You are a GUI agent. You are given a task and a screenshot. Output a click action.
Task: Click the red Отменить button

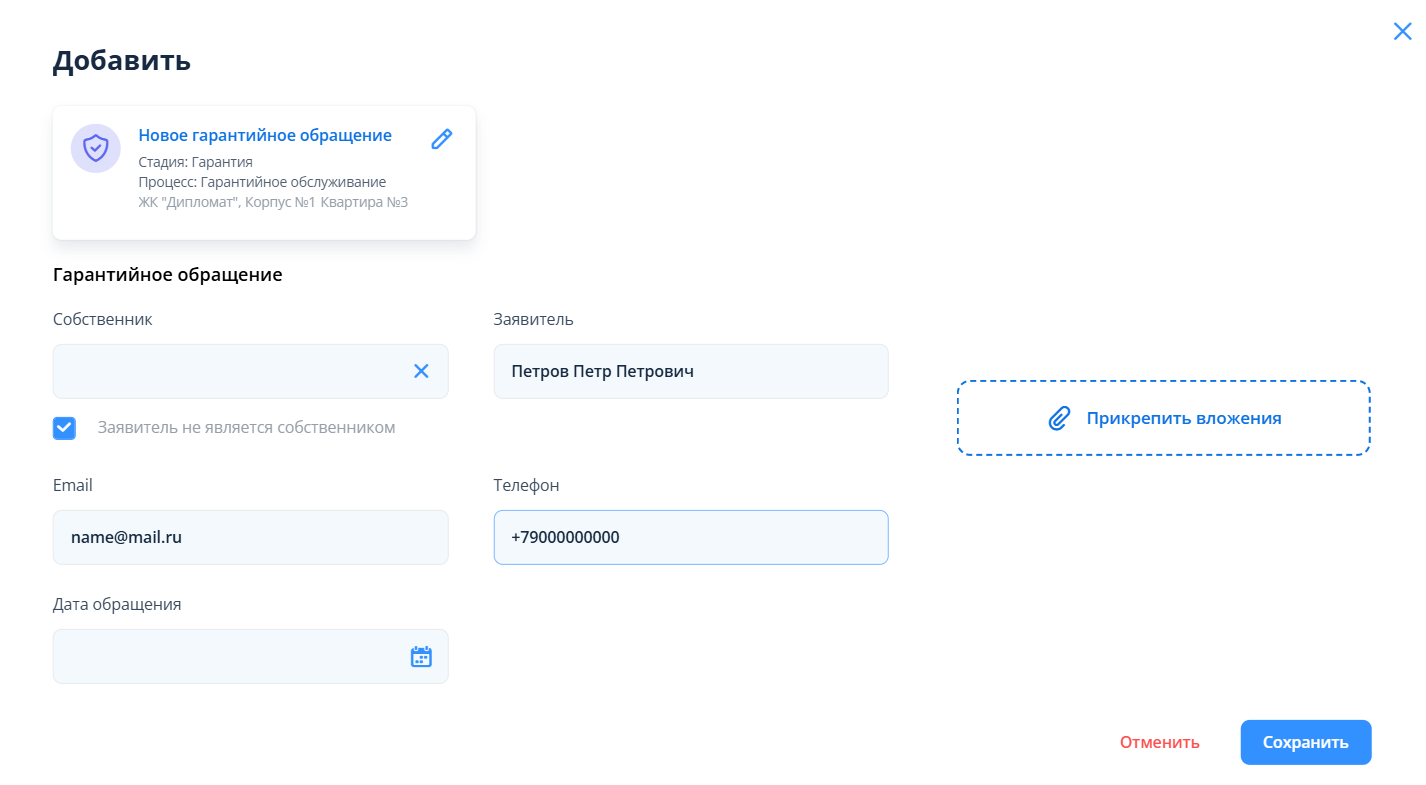coord(1159,742)
